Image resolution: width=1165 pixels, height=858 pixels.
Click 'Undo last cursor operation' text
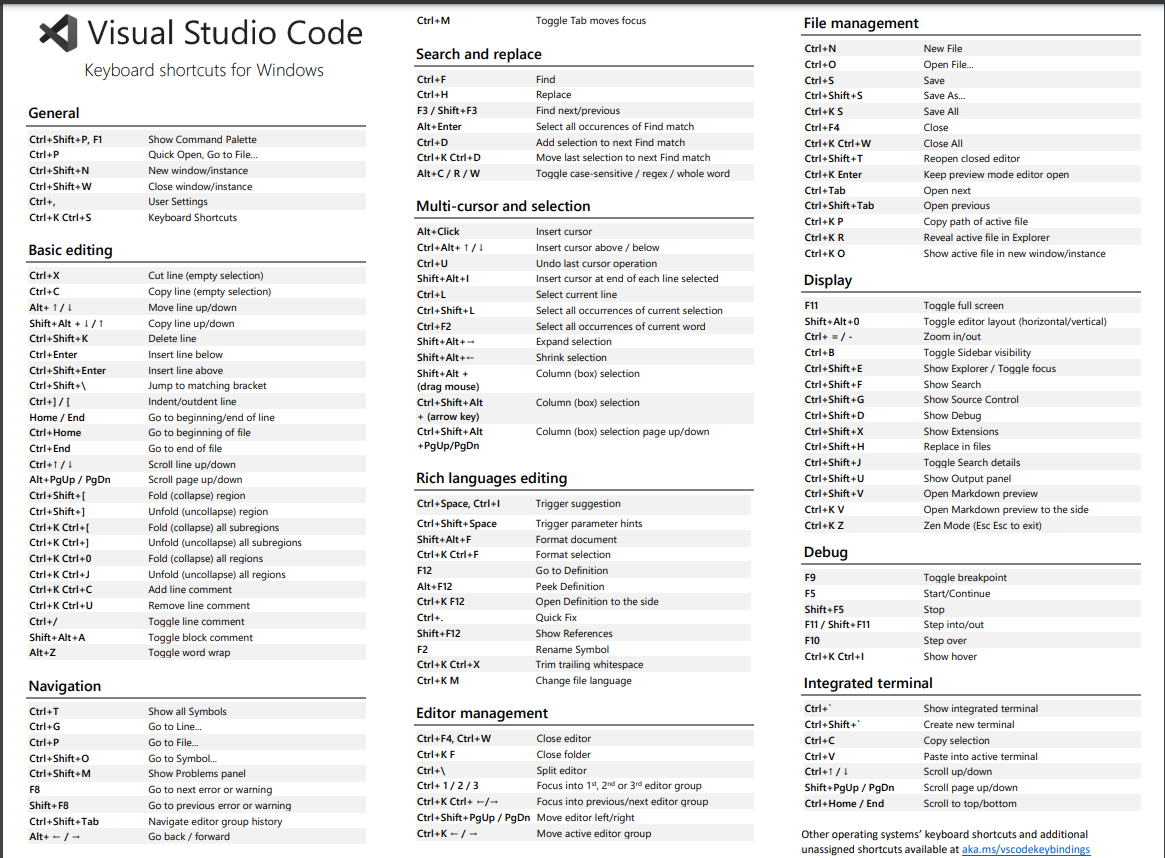597,264
